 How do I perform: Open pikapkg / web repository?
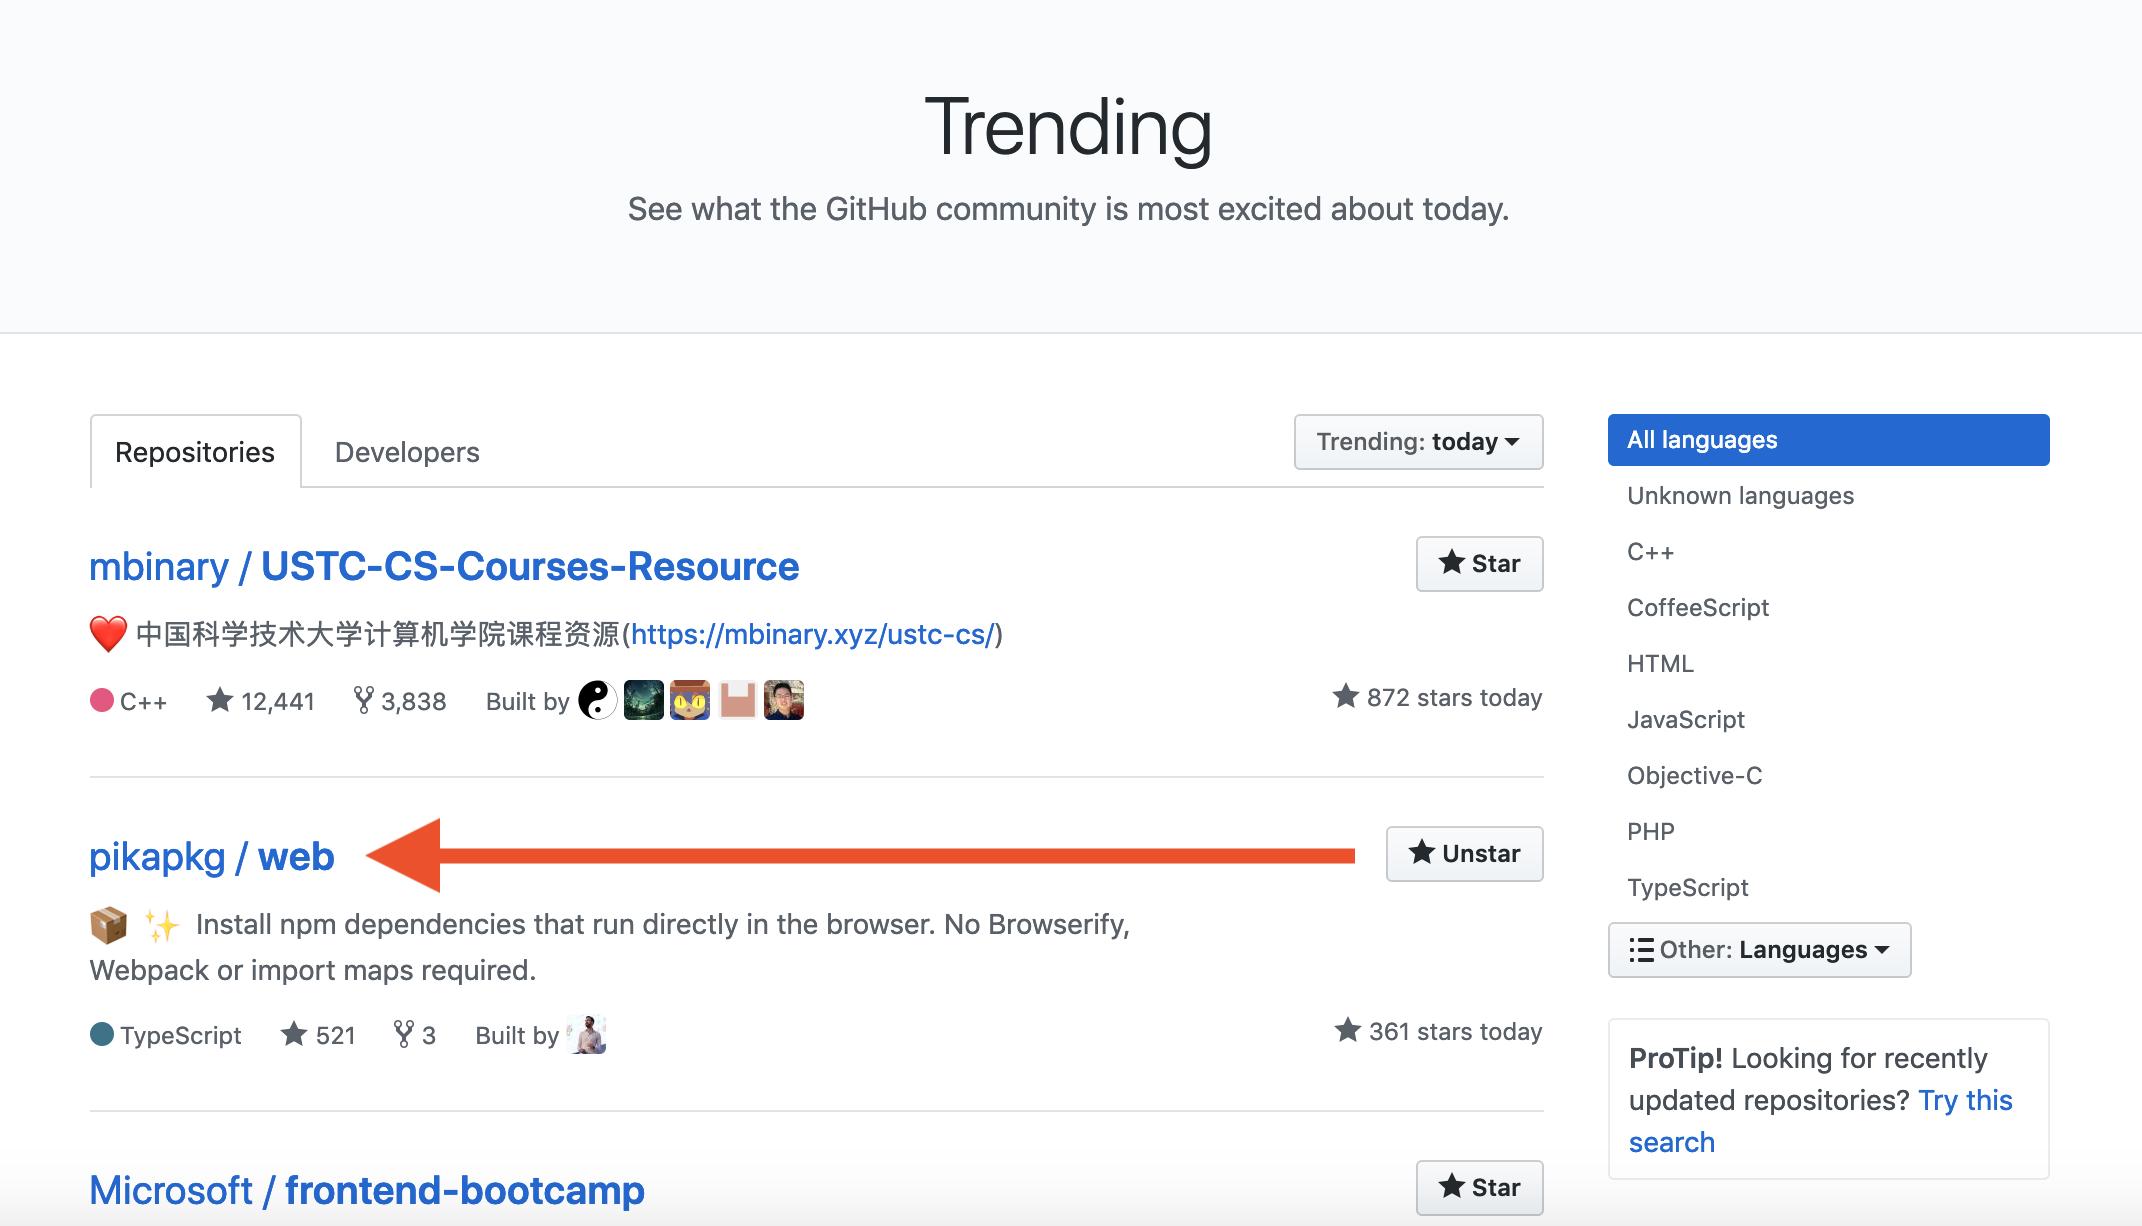pyautogui.click(x=212, y=857)
